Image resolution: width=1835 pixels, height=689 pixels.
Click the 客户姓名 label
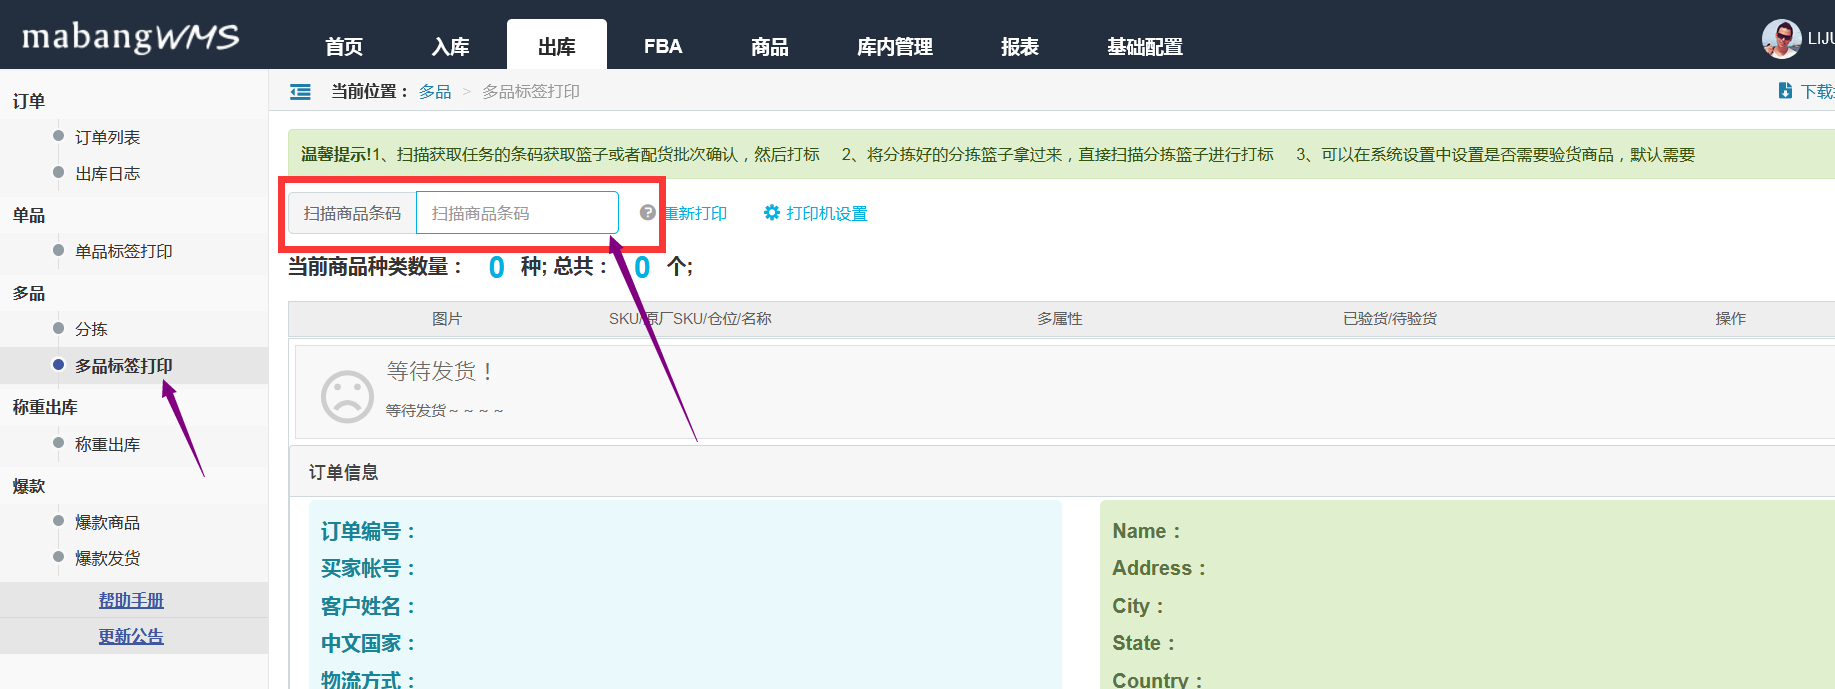368,606
